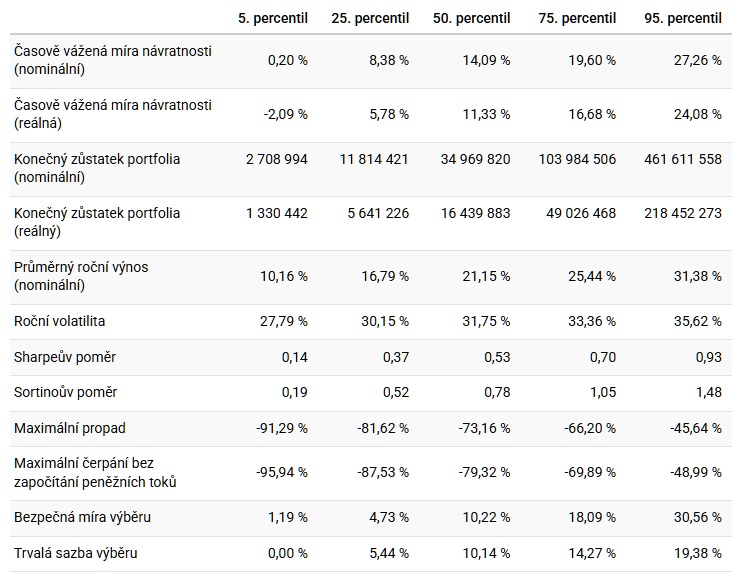Screen dimensions: 733x572
Task: Click the "Konečný zůstatek portfolia (nominální)" row label
Action: (x=97, y=168)
